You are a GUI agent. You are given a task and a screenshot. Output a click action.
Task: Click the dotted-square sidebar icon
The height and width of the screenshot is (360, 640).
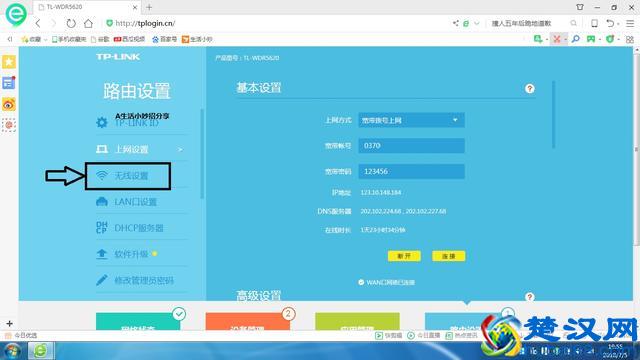(9, 125)
